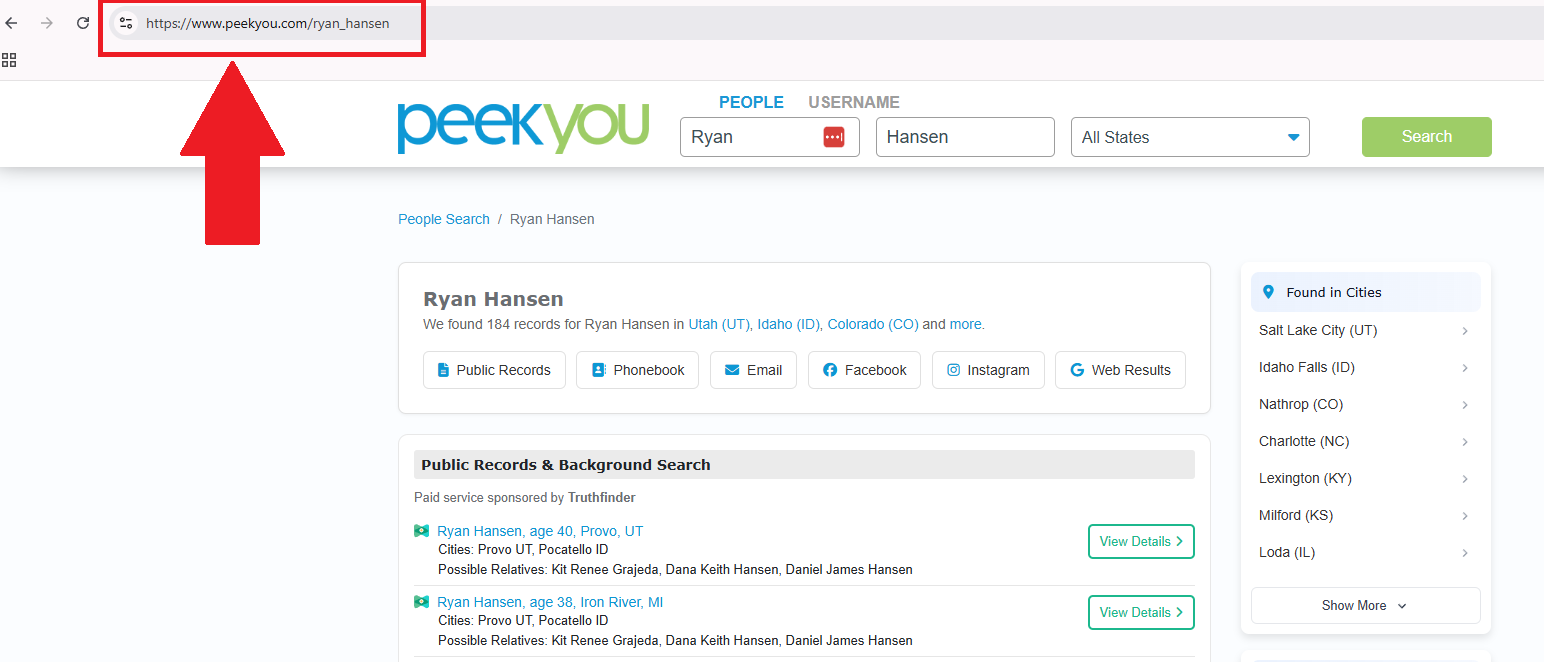Select Idaho Falls (ID) city name

pos(1307,367)
